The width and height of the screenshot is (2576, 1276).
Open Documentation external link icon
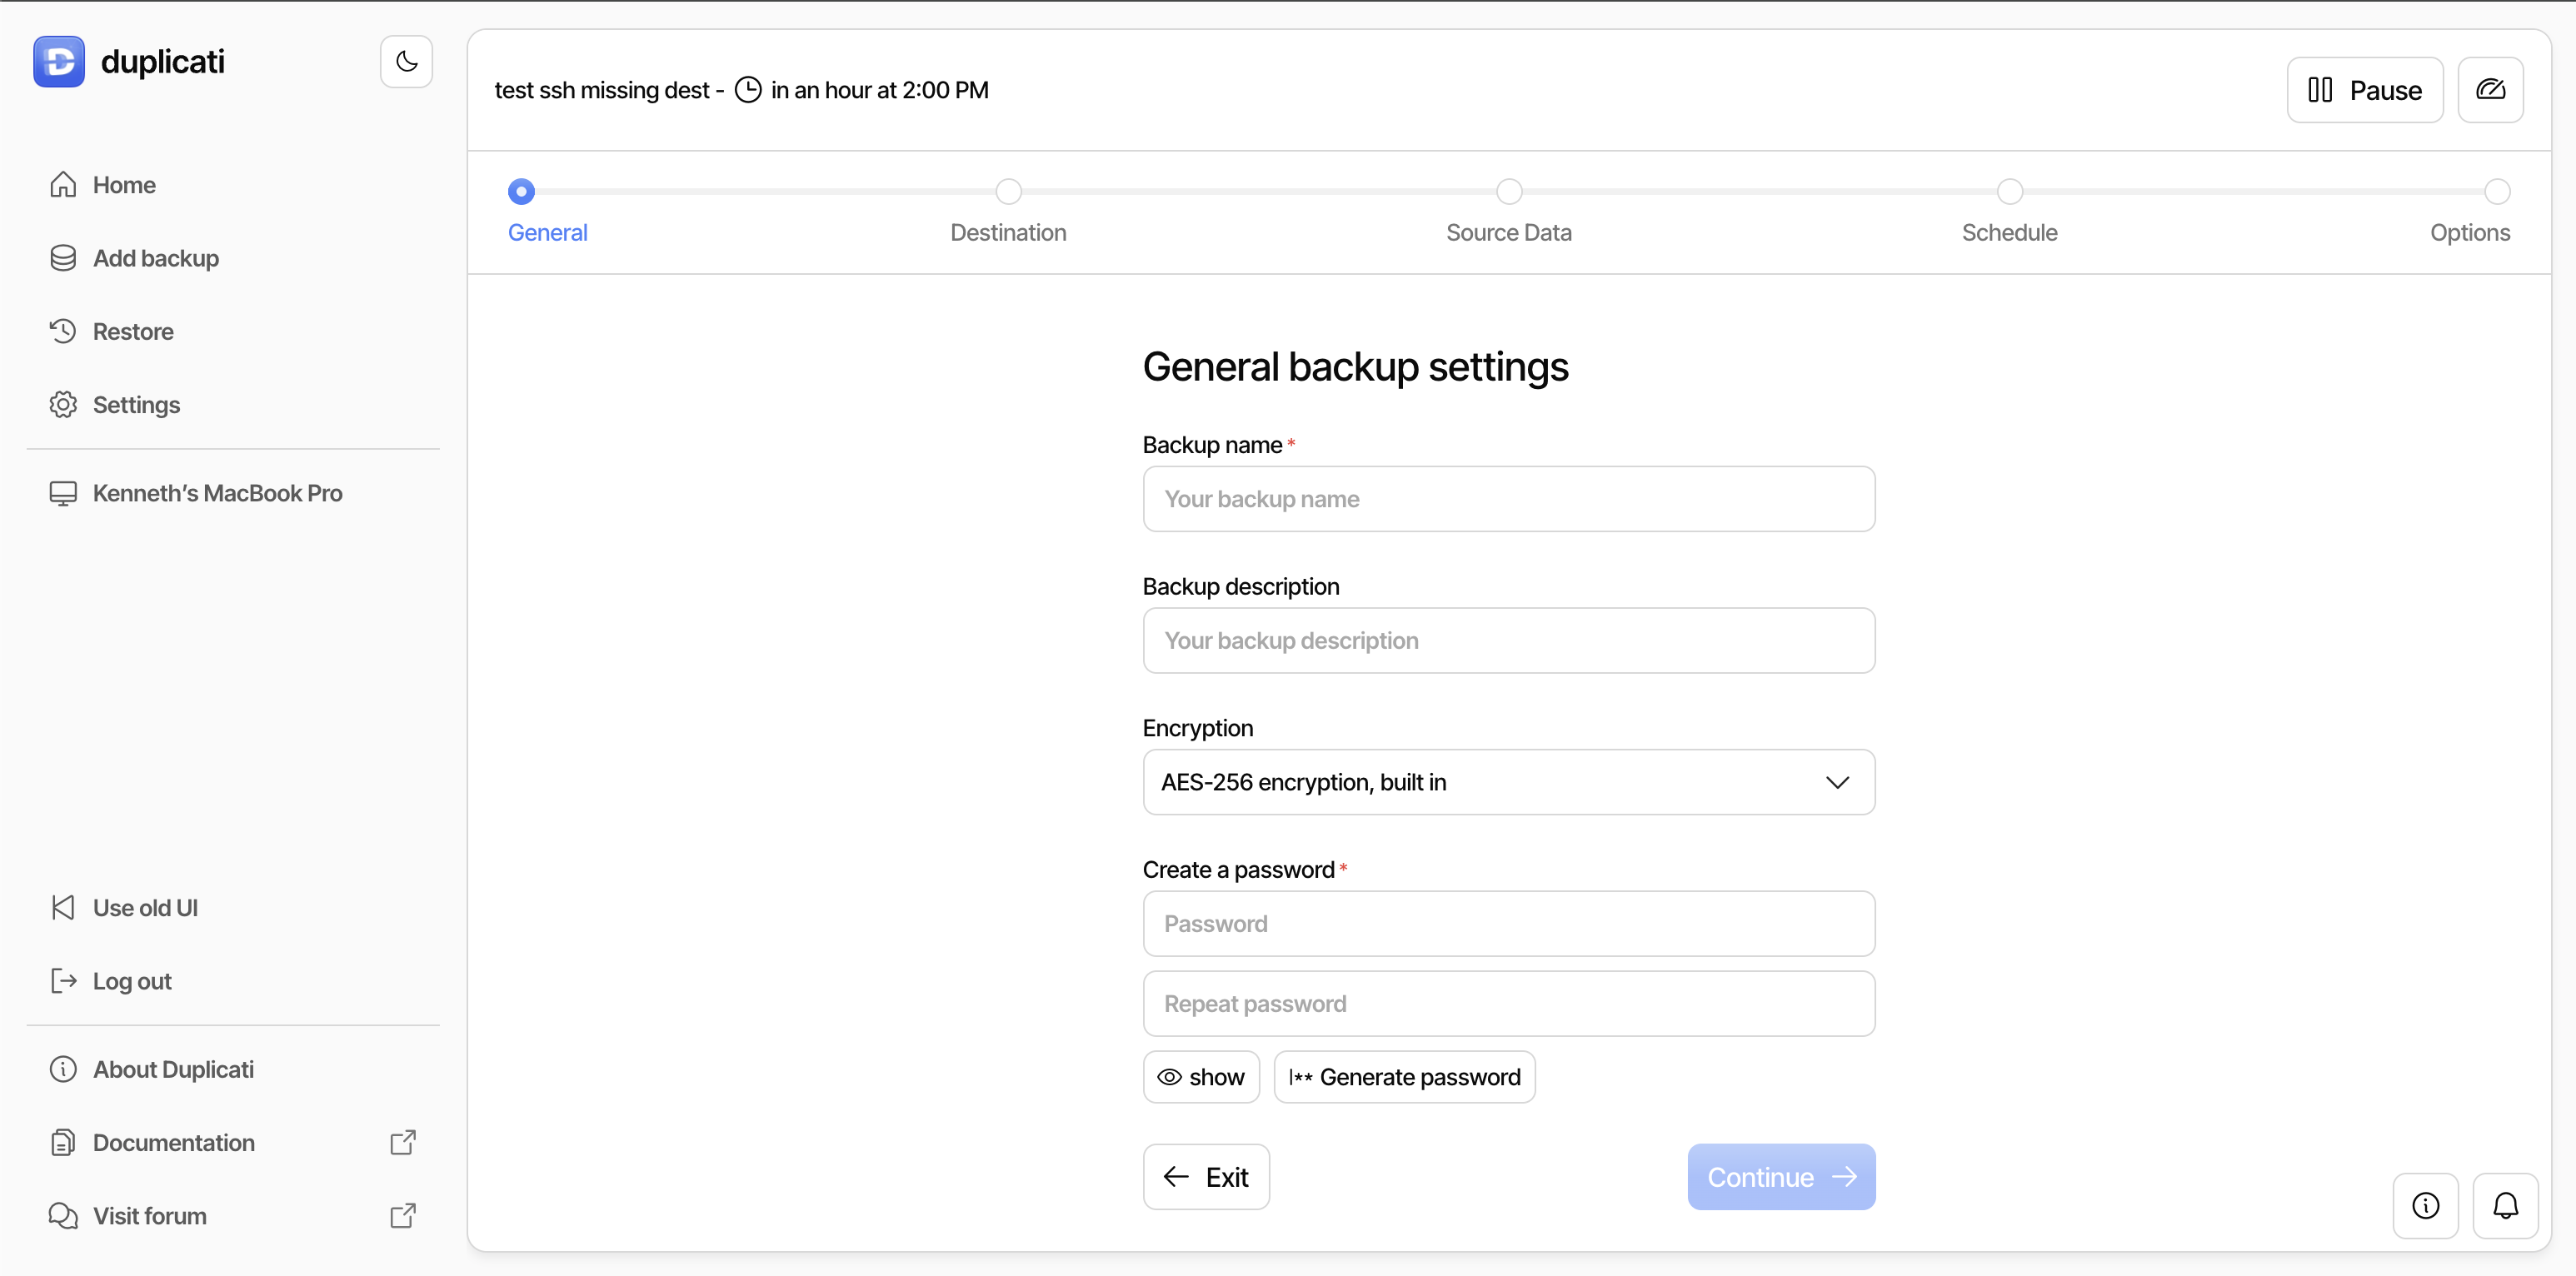click(403, 1142)
